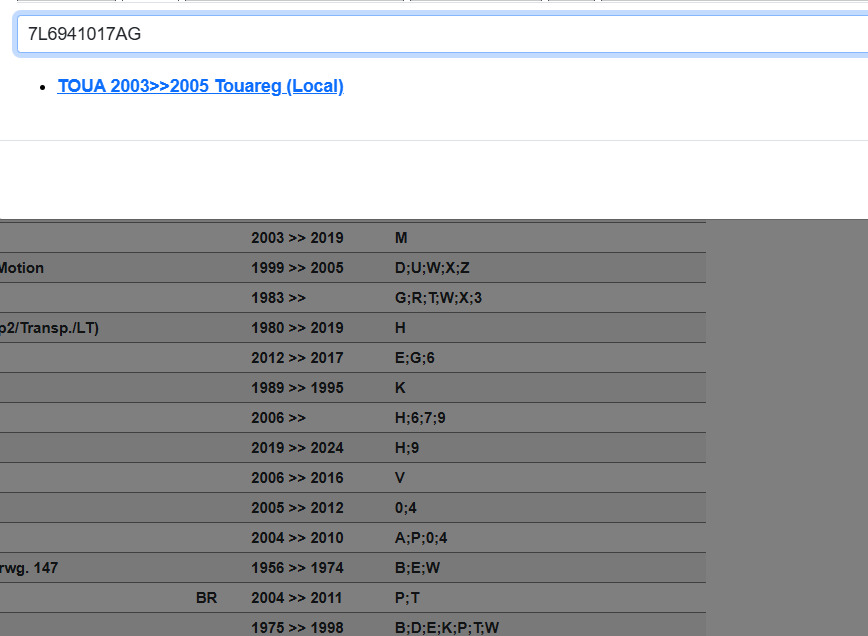Image resolution: width=868 pixels, height=636 pixels.
Task: Open the TOUA 2003>>2005 Touareg (Local) link
Action: pyautogui.click(x=200, y=86)
